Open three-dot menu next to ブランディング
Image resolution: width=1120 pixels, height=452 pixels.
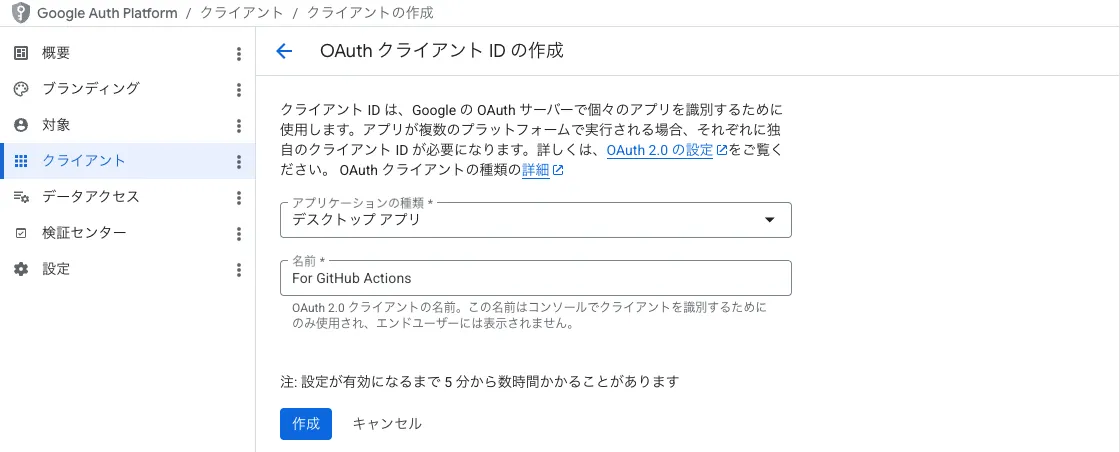239,89
